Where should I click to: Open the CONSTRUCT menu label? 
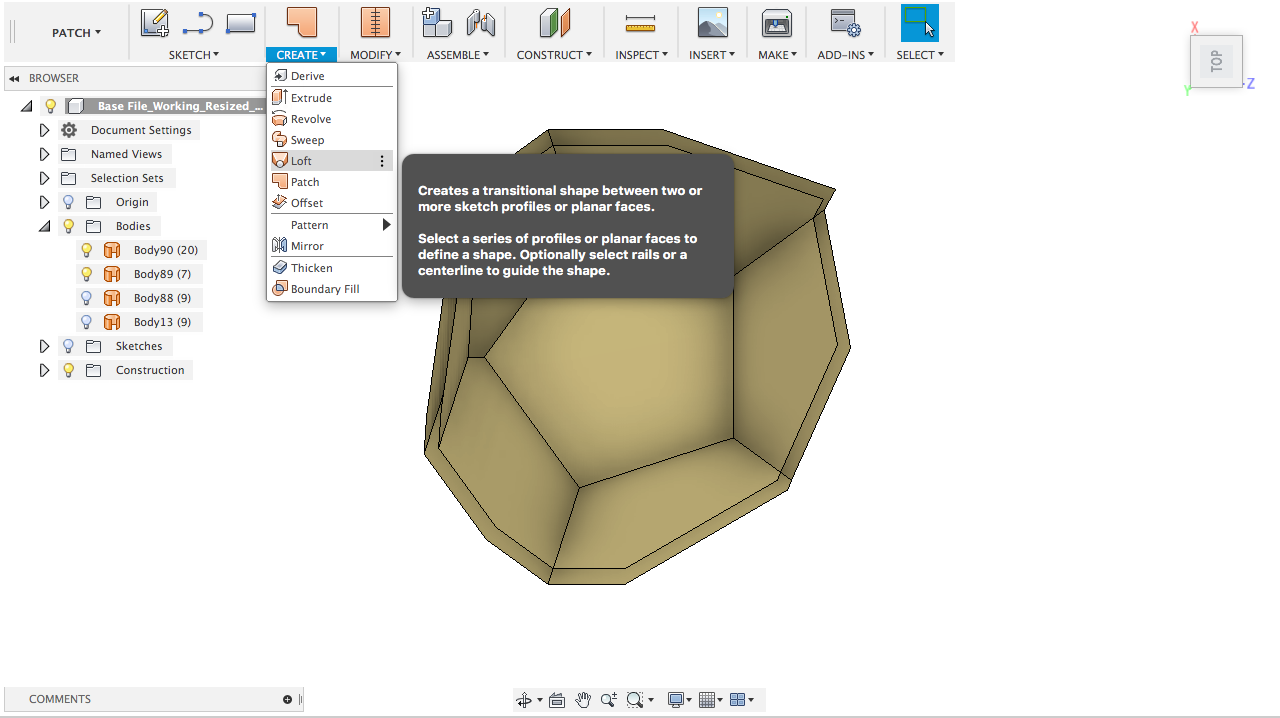point(554,55)
